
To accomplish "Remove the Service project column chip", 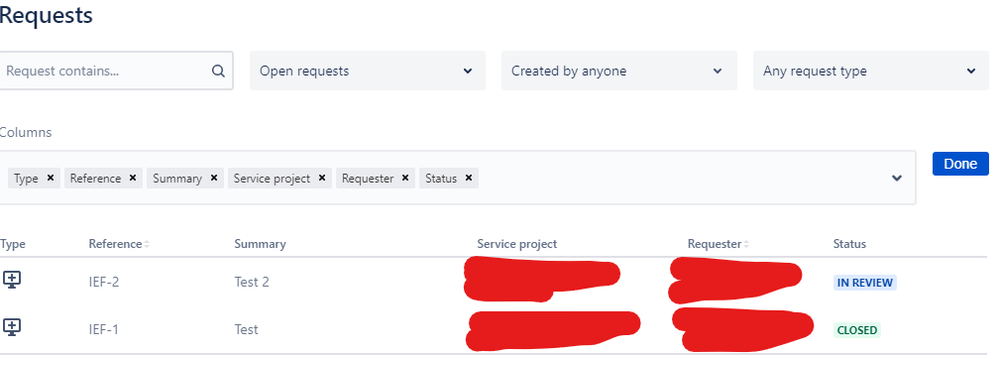I will point(322,178).
